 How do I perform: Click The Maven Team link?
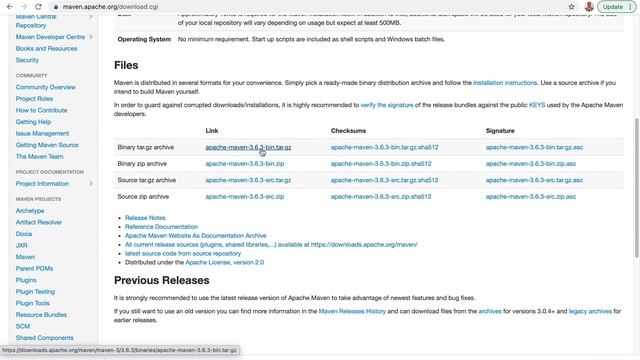click(x=40, y=156)
